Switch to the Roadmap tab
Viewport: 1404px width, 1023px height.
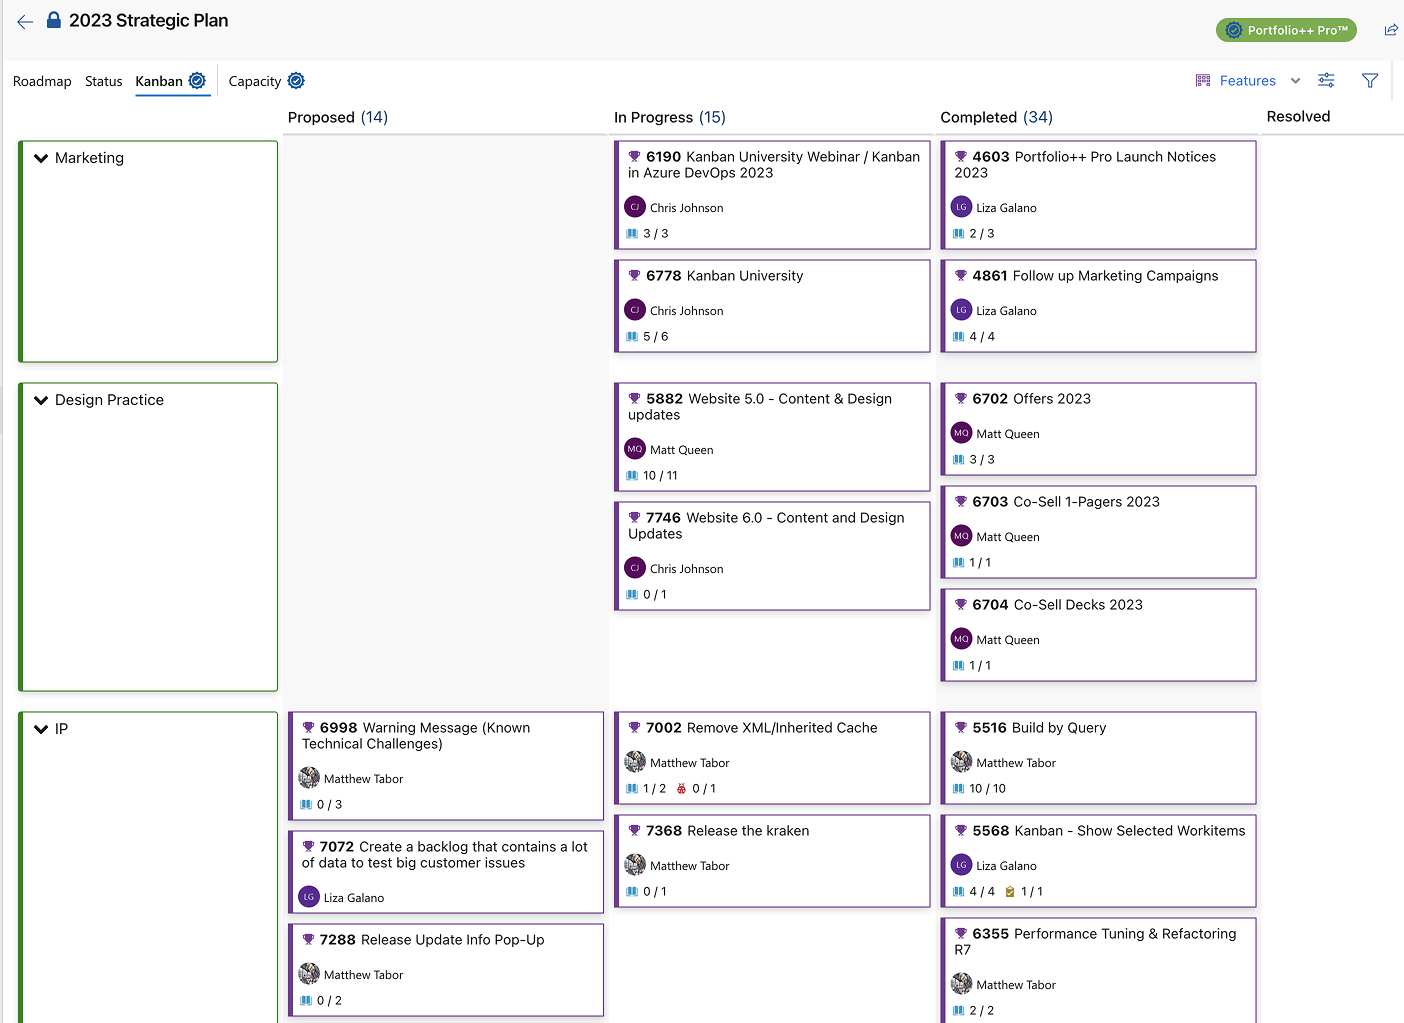[x=42, y=82]
